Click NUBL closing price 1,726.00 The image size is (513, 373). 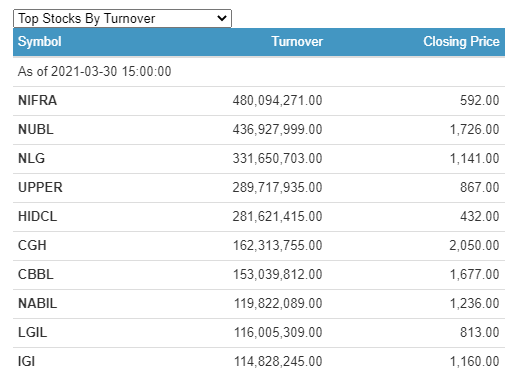pyautogui.click(x=474, y=130)
